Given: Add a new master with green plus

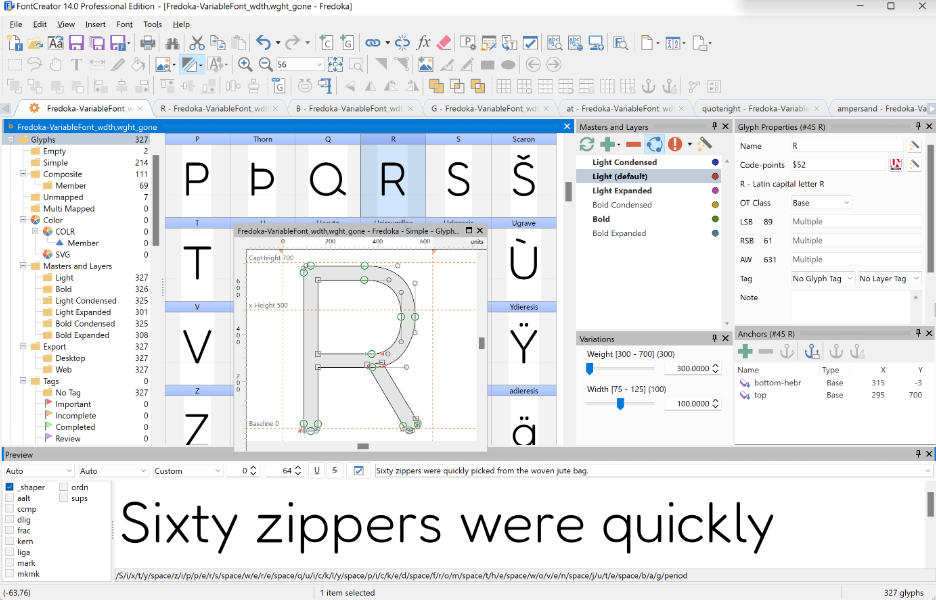Looking at the screenshot, I should point(607,144).
